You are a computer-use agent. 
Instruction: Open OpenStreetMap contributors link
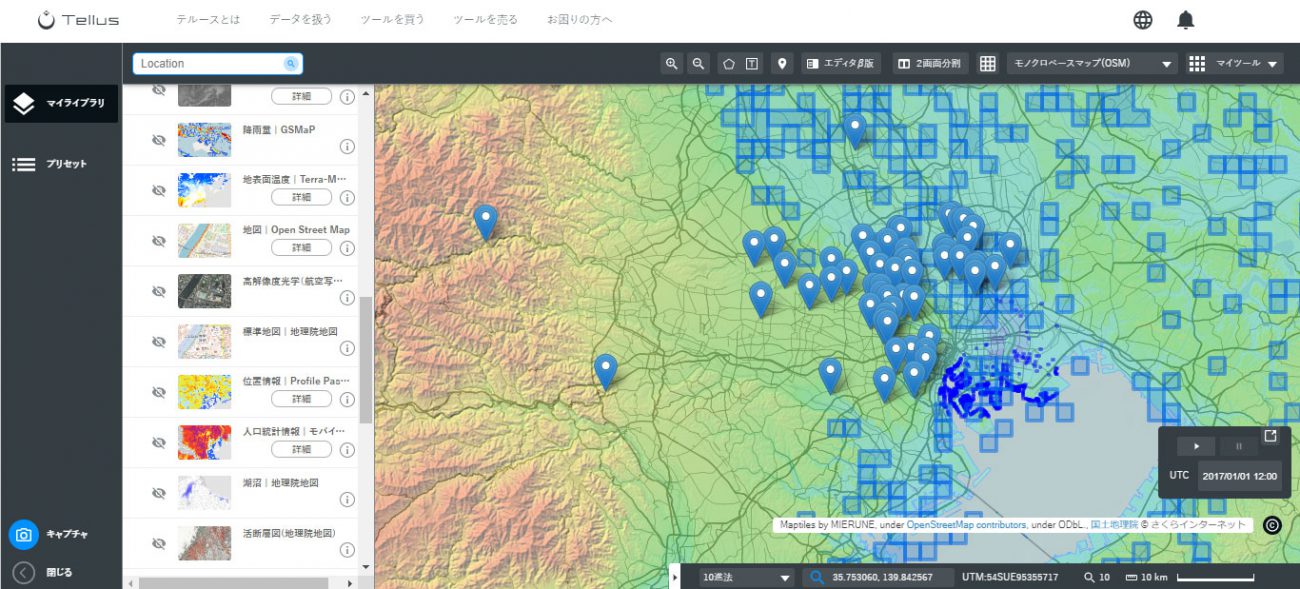(x=966, y=524)
